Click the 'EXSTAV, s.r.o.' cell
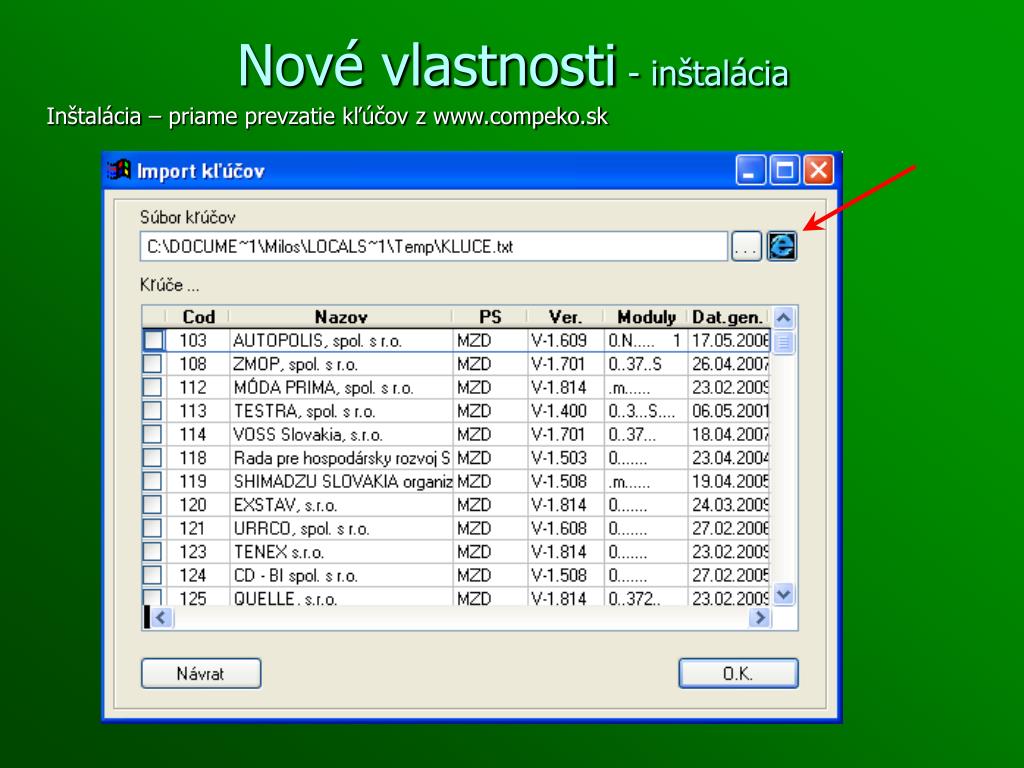 [x=341, y=505]
